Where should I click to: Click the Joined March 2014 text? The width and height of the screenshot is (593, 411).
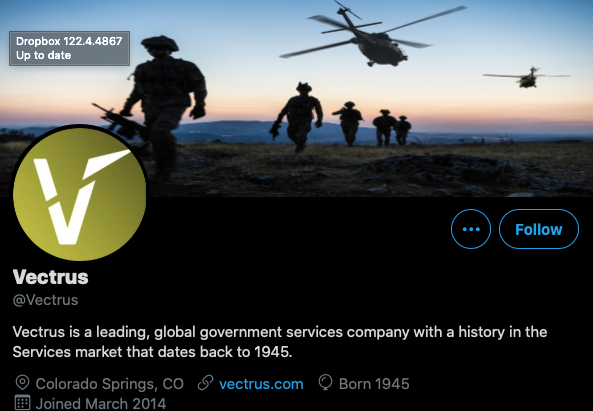[x=101, y=403]
